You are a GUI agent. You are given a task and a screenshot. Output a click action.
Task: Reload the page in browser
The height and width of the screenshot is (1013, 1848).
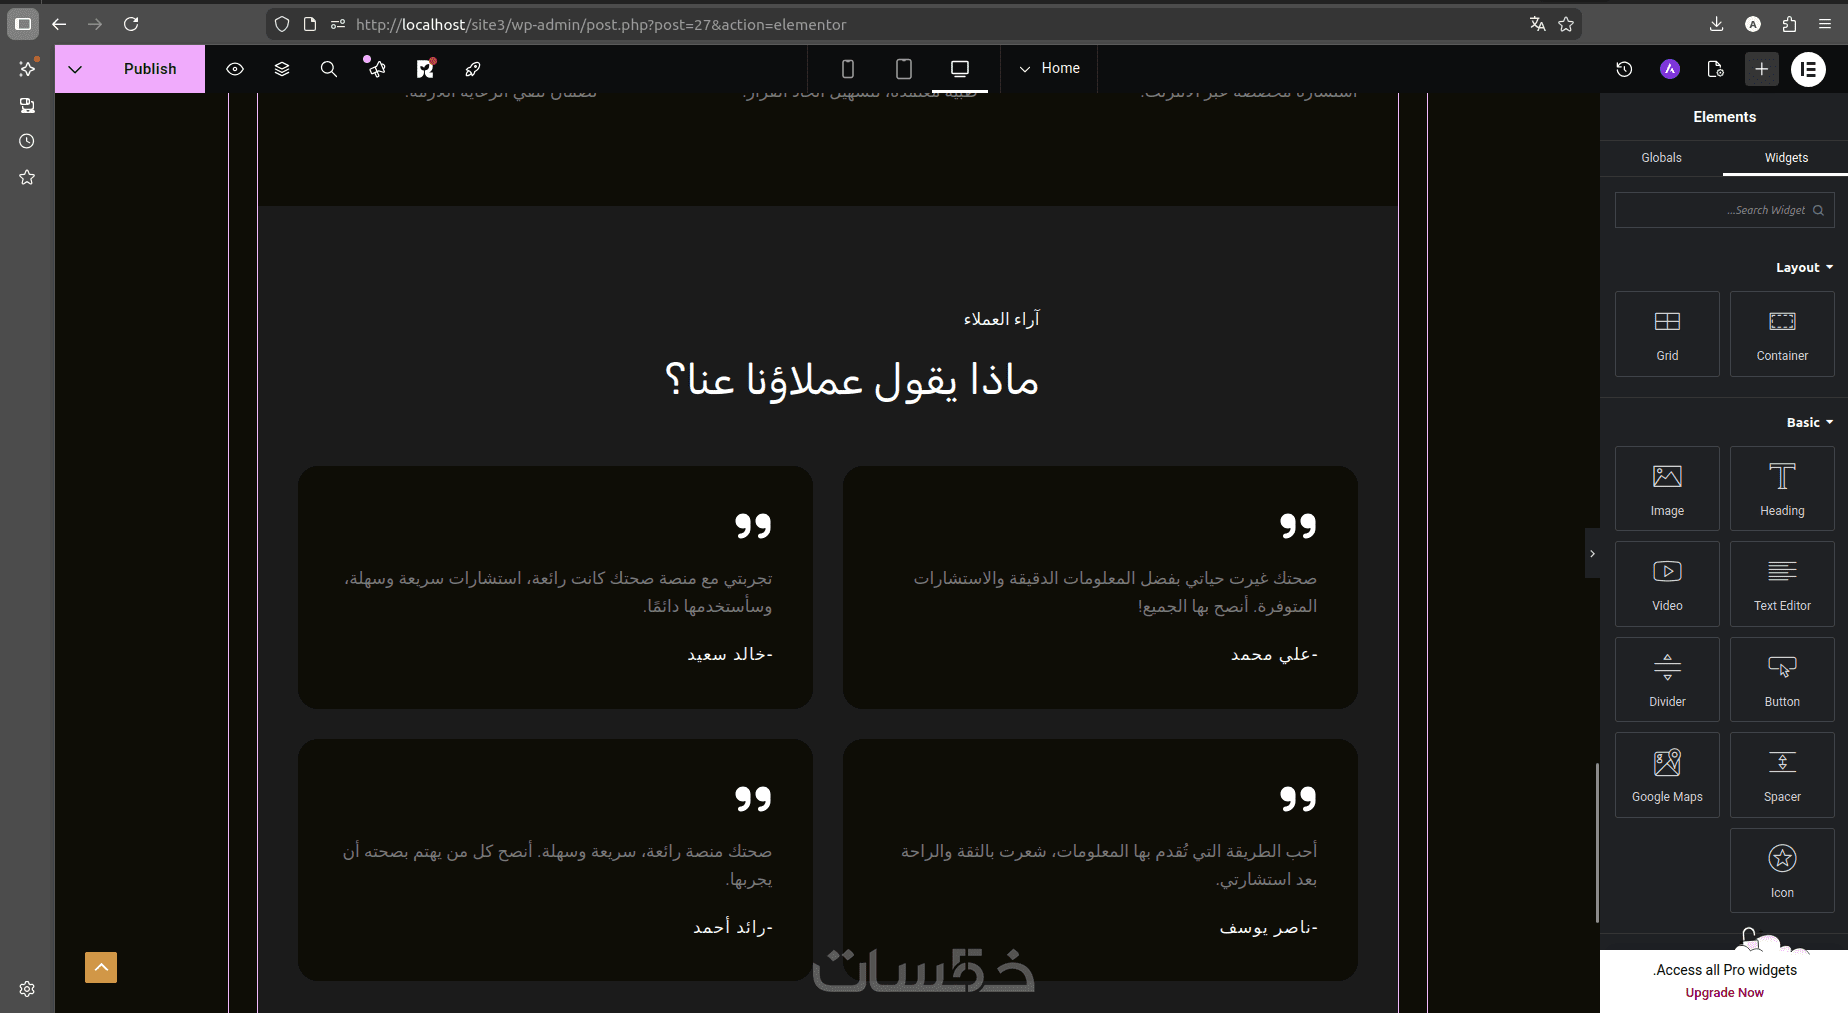coord(131,24)
